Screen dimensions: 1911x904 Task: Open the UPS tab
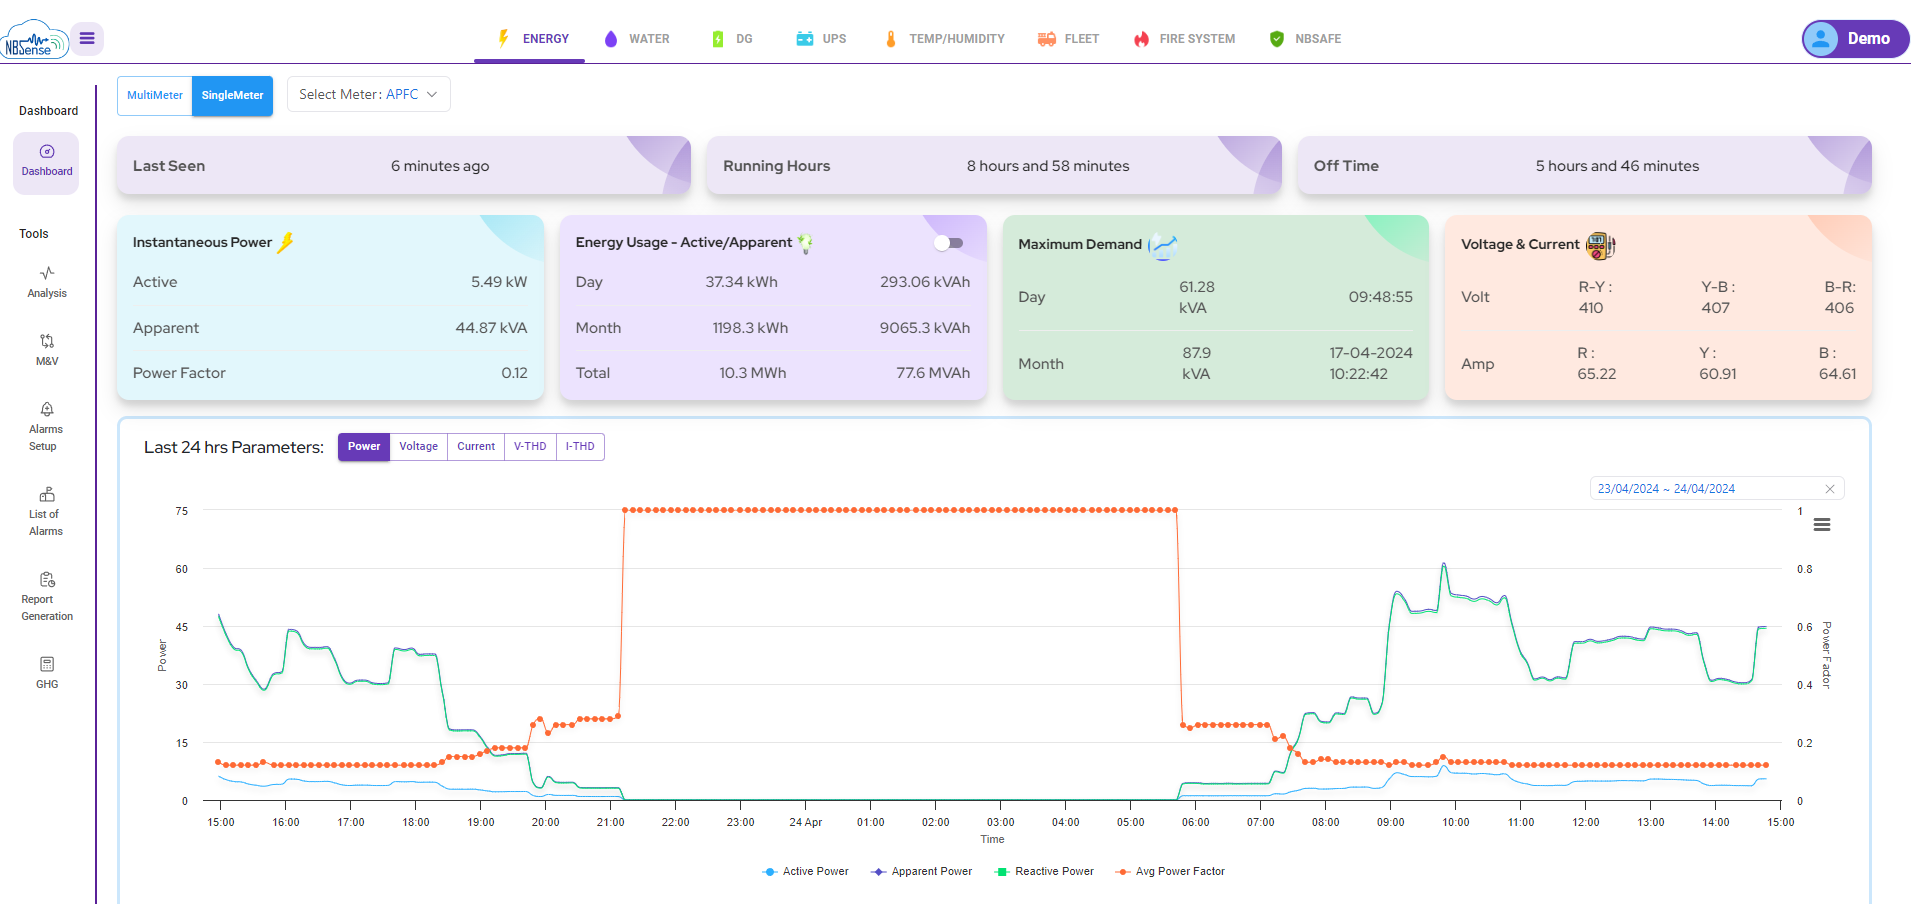(821, 39)
